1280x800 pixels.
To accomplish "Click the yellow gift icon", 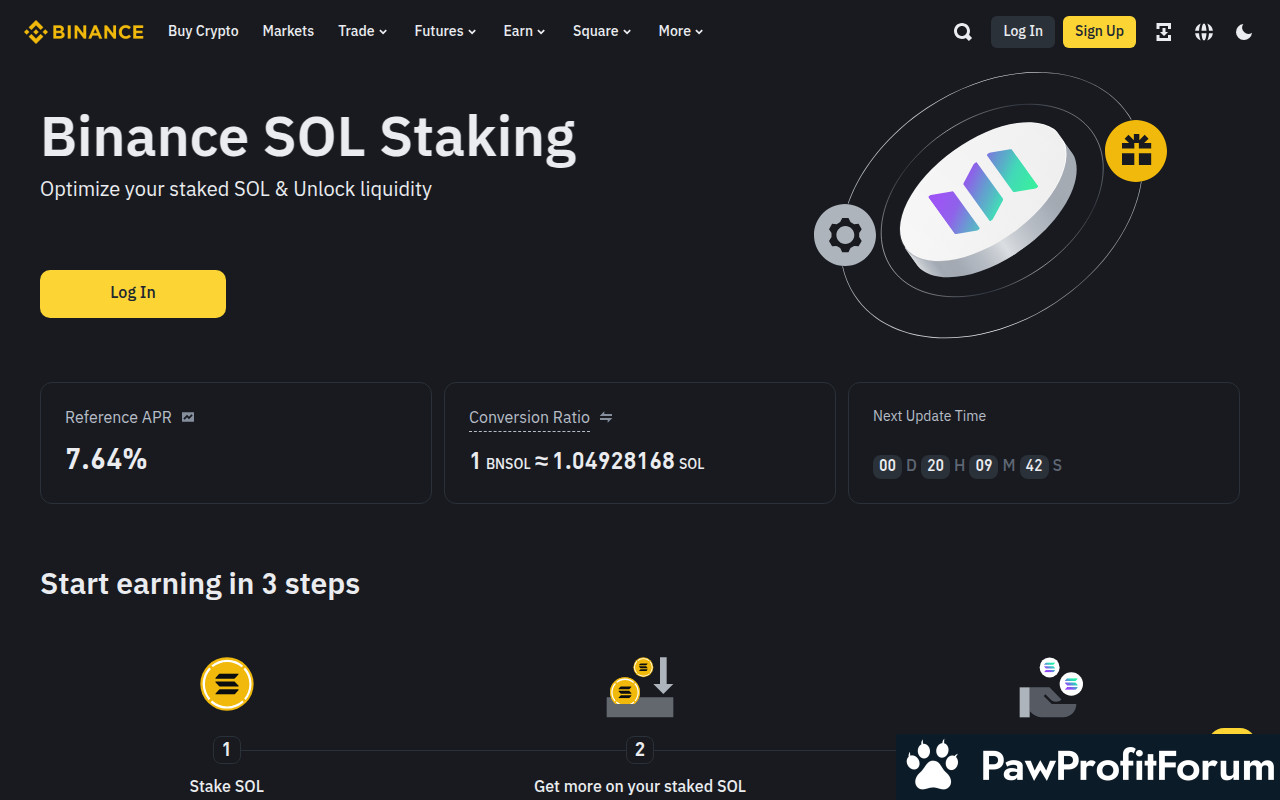I will [1136, 151].
